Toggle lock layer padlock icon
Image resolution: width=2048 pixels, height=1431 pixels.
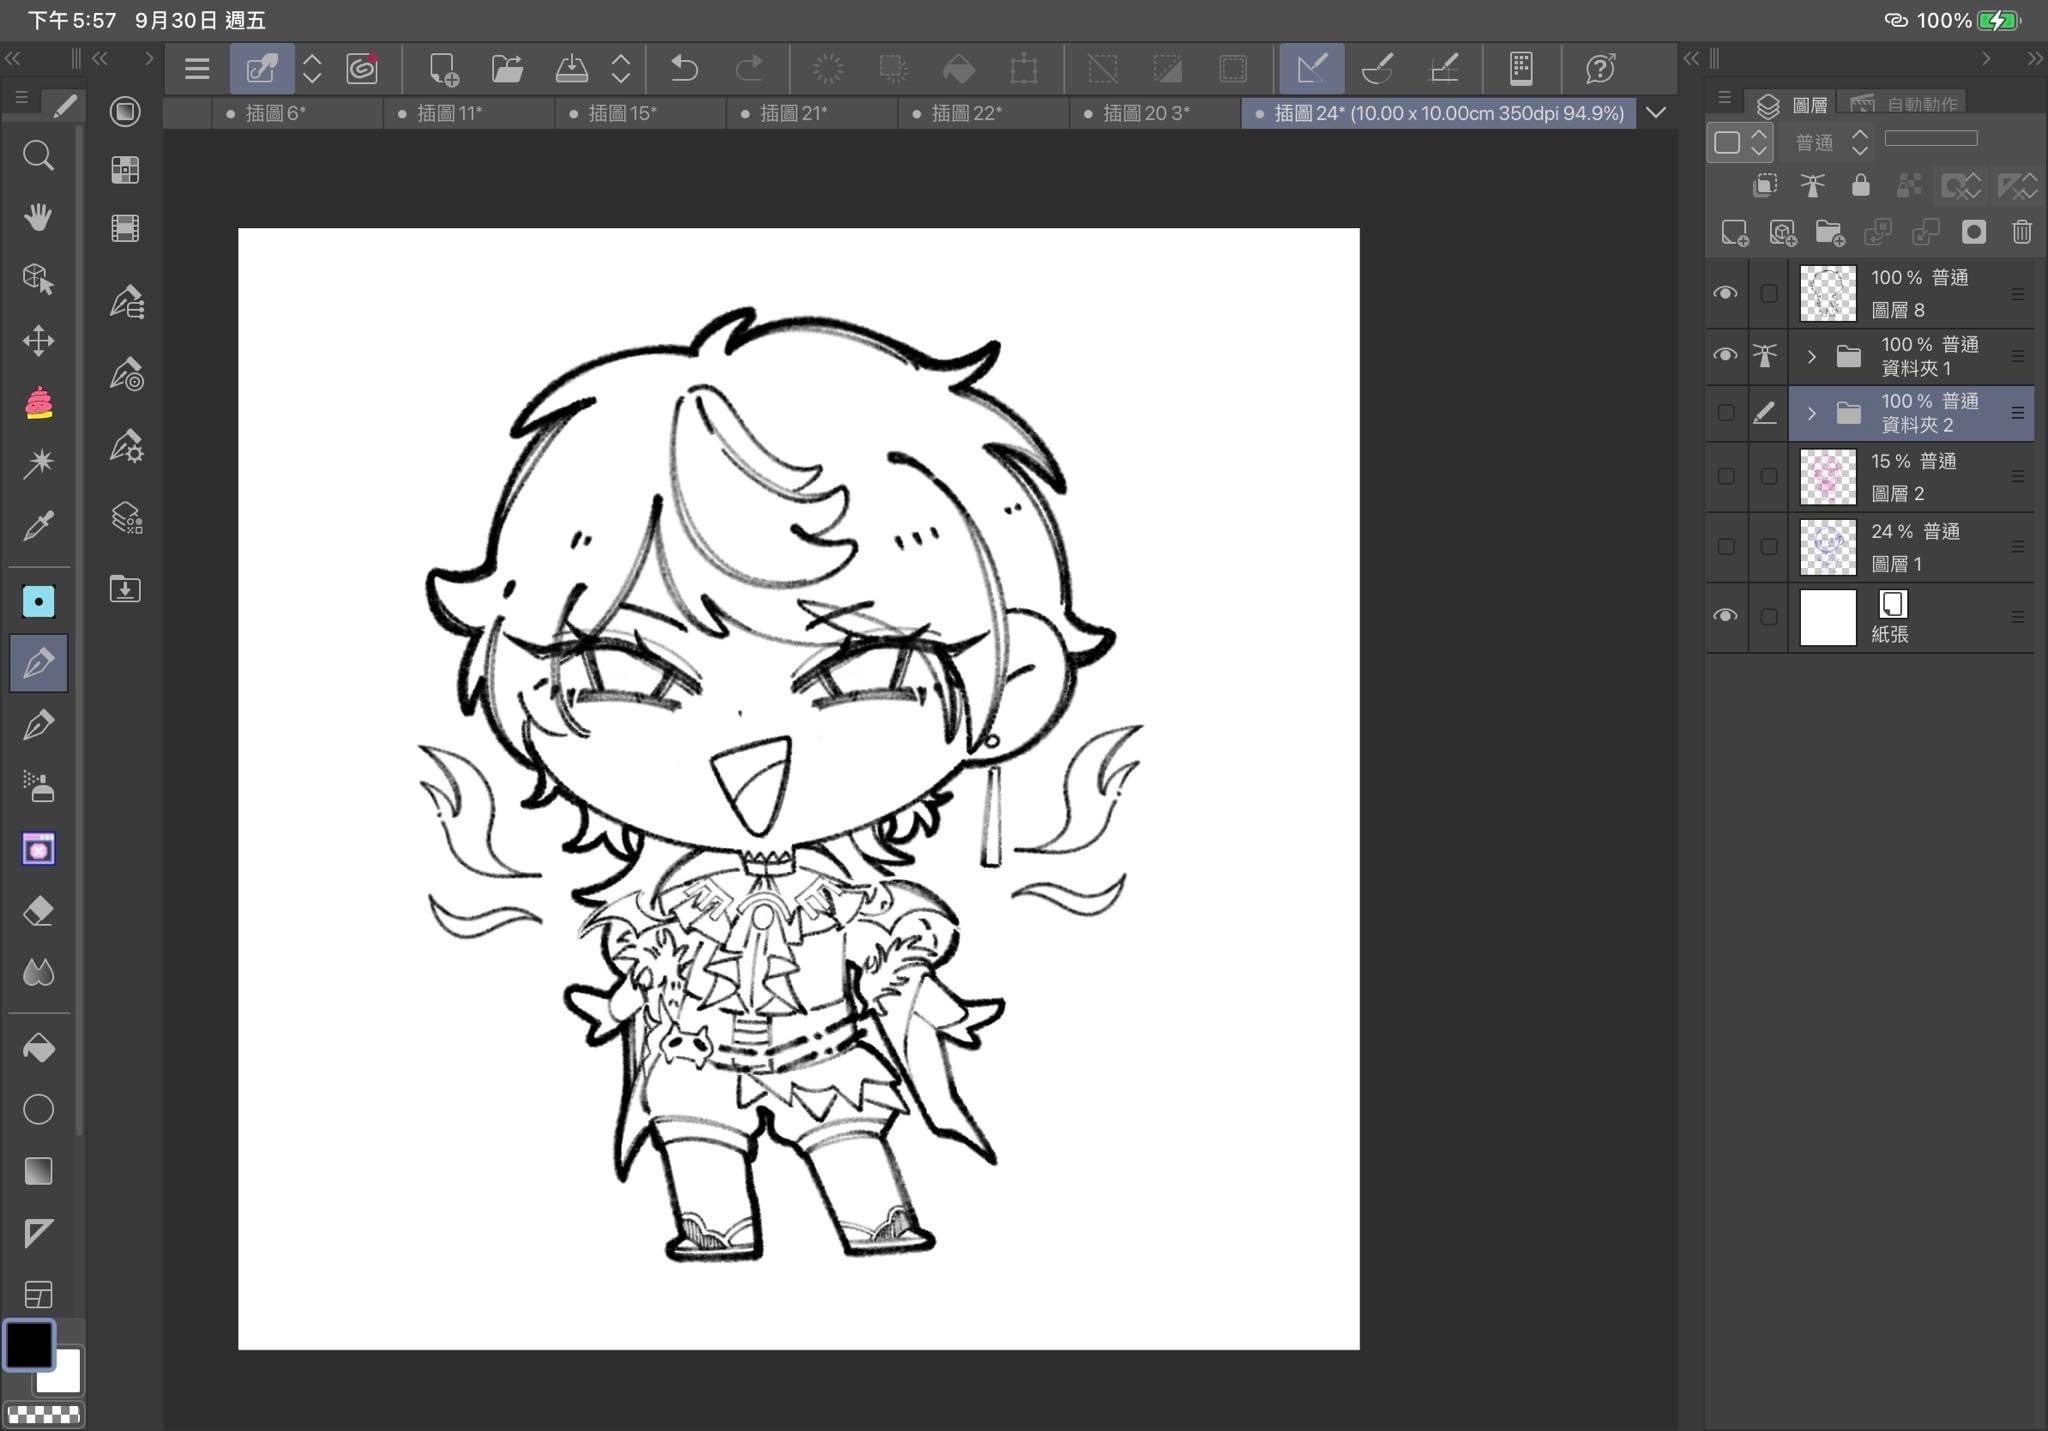(1860, 185)
